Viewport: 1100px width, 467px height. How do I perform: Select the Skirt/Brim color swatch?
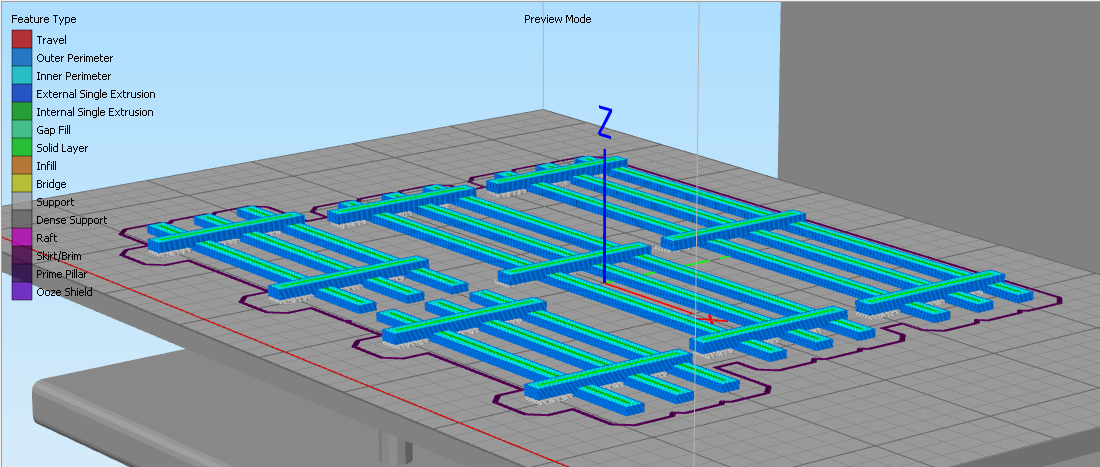21,256
